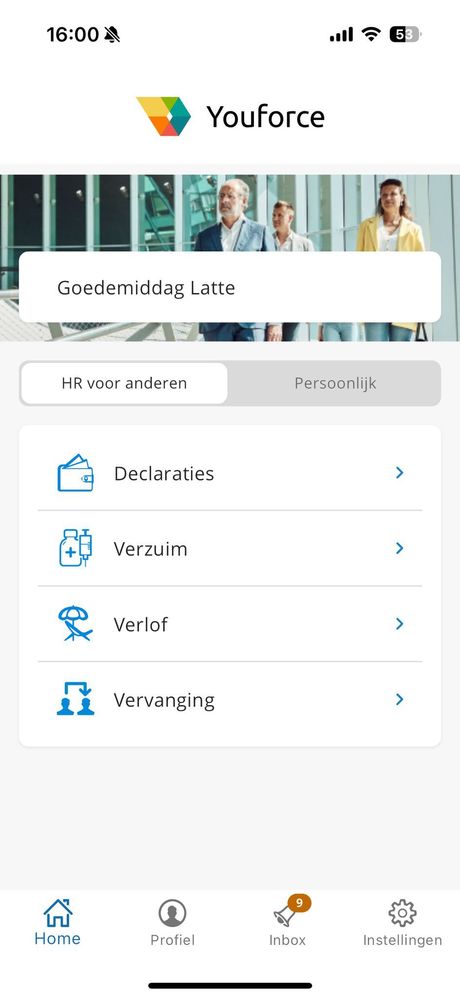The image size is (460, 998).
Task: Tap the Declaraties wallet icon
Action: (75, 473)
